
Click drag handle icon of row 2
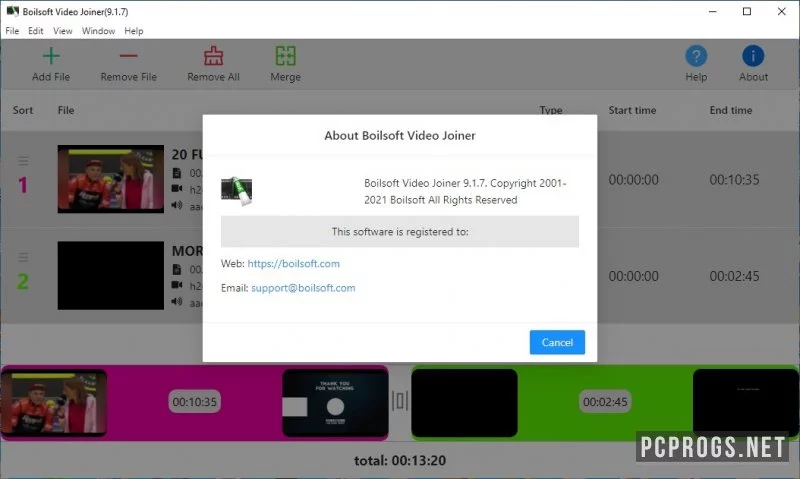(23, 257)
